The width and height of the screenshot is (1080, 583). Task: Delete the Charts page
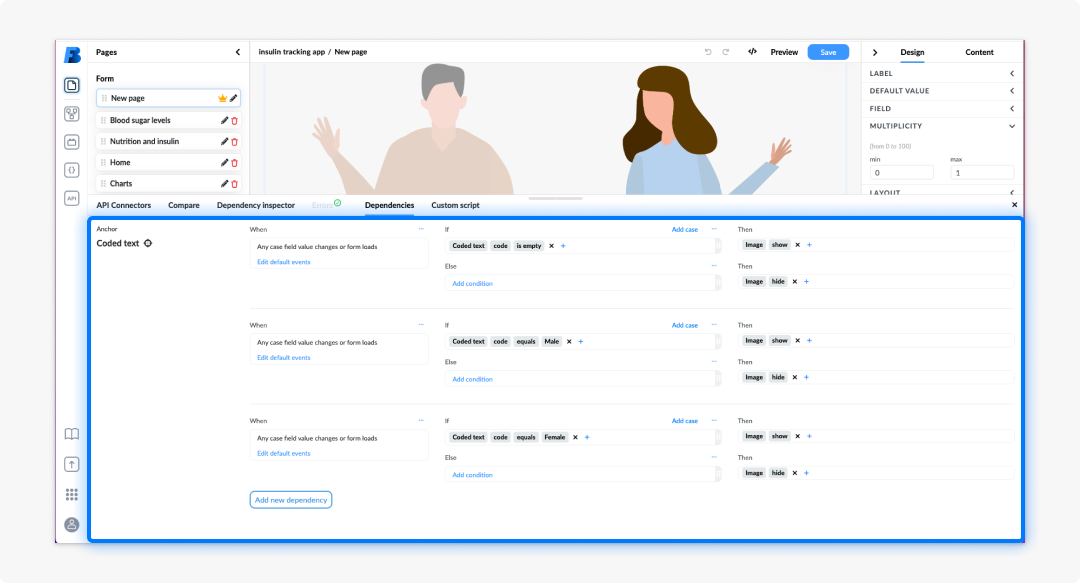[234, 184]
